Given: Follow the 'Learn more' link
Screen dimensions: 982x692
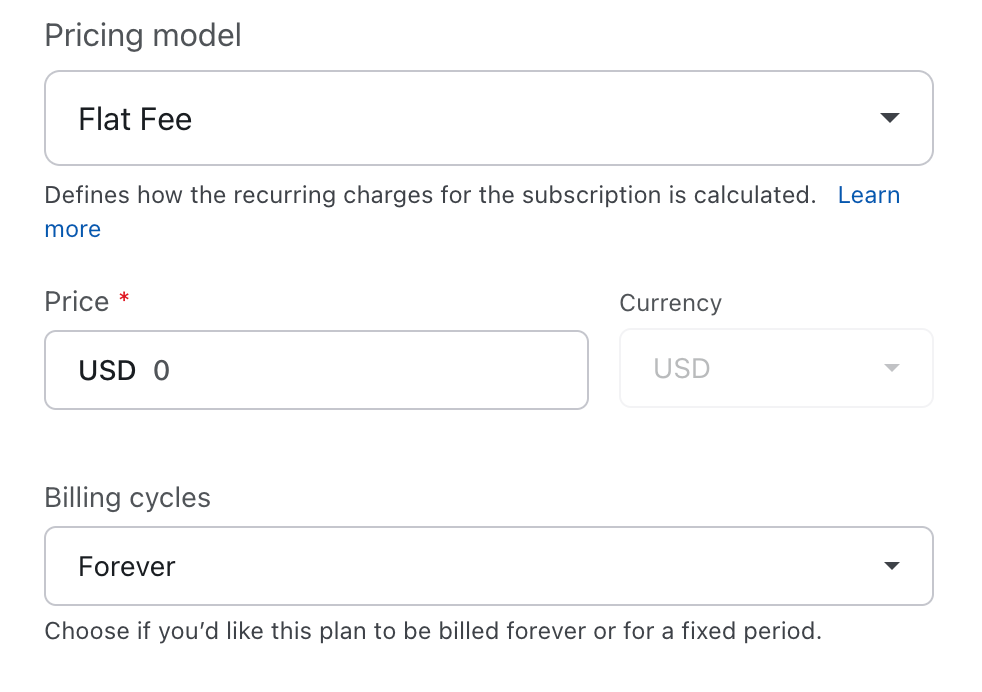Looking at the screenshot, I should coord(868,195).
